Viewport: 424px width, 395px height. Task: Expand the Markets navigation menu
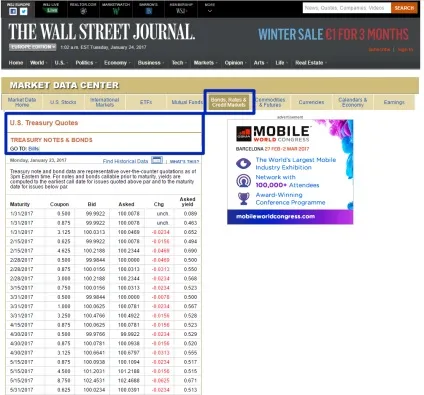click(x=205, y=63)
